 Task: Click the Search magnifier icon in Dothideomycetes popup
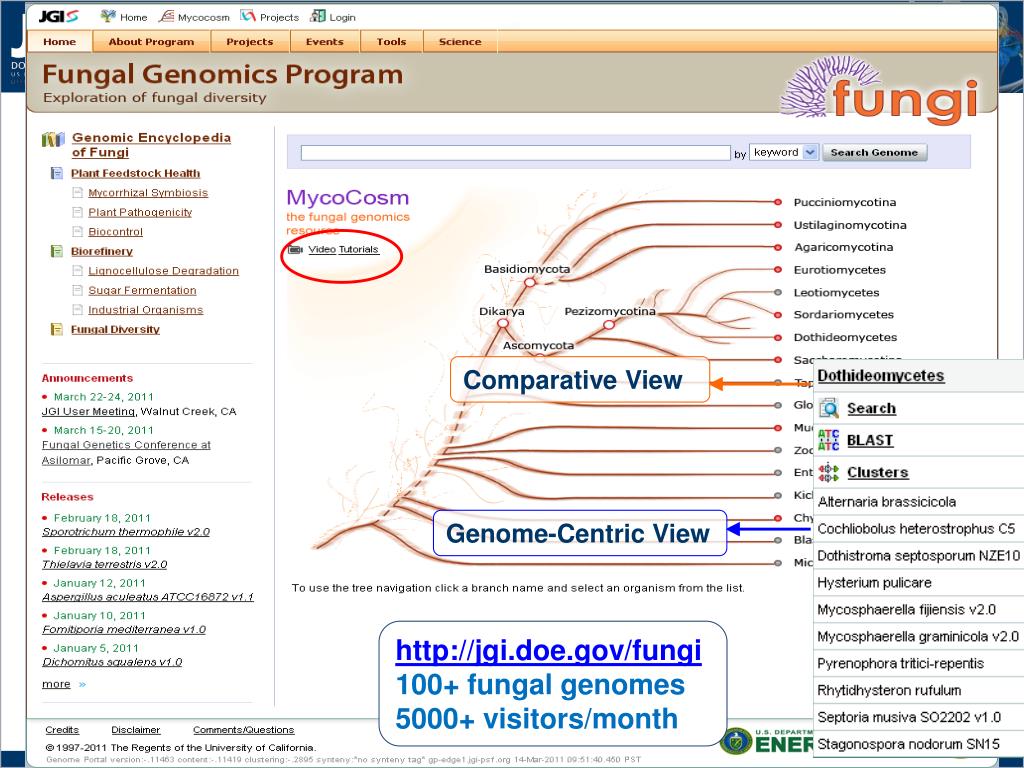pos(829,408)
